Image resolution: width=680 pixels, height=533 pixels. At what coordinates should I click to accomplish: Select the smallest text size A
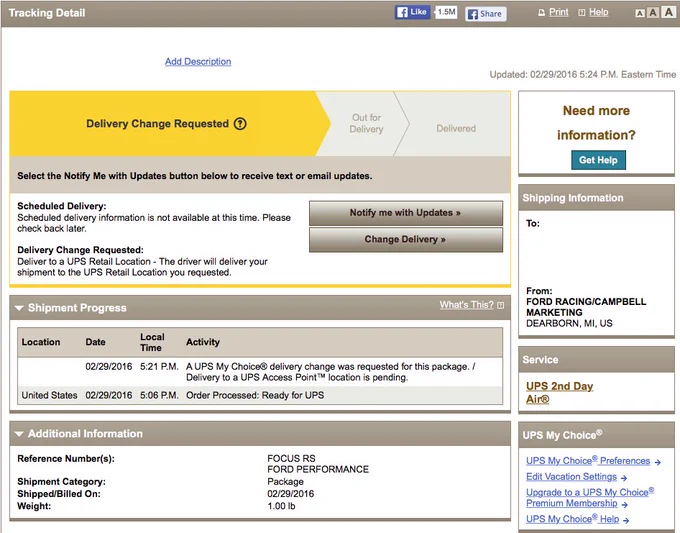[x=640, y=13]
